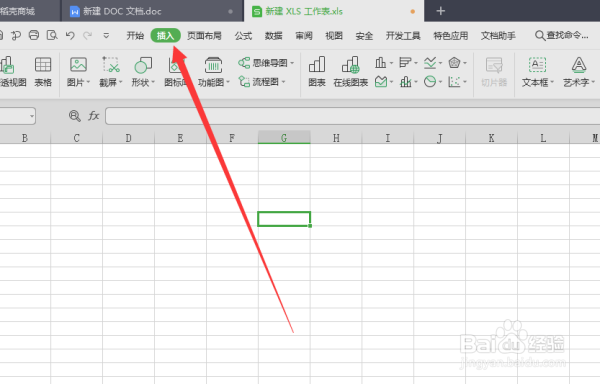The image size is (600, 384).
Task: Open the Name Box dropdown arrow
Action: coord(32,116)
